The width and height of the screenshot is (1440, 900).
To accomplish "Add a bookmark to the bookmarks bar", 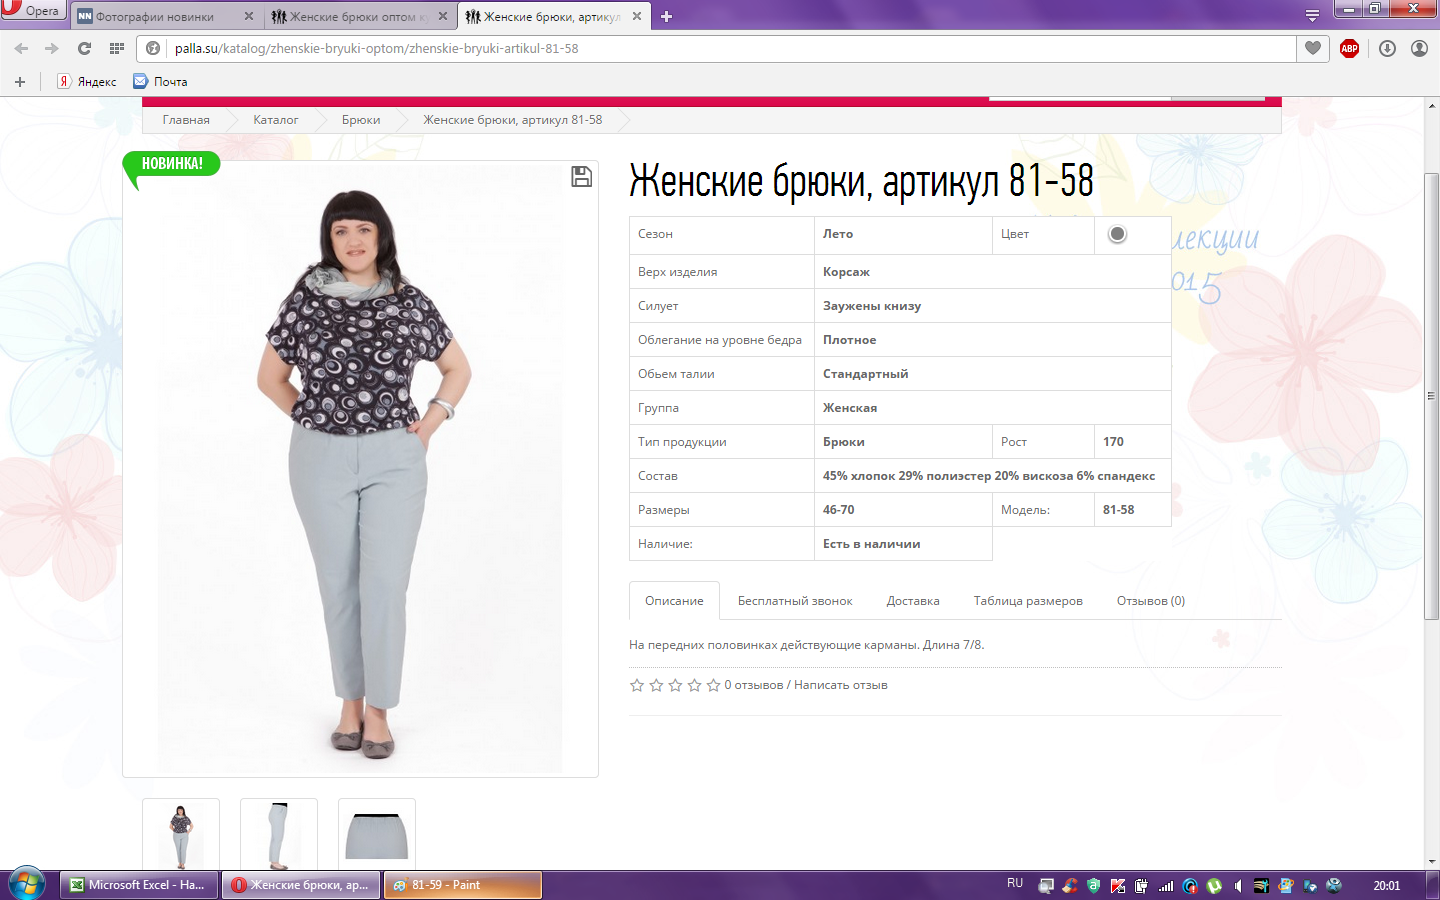I will click(20, 82).
